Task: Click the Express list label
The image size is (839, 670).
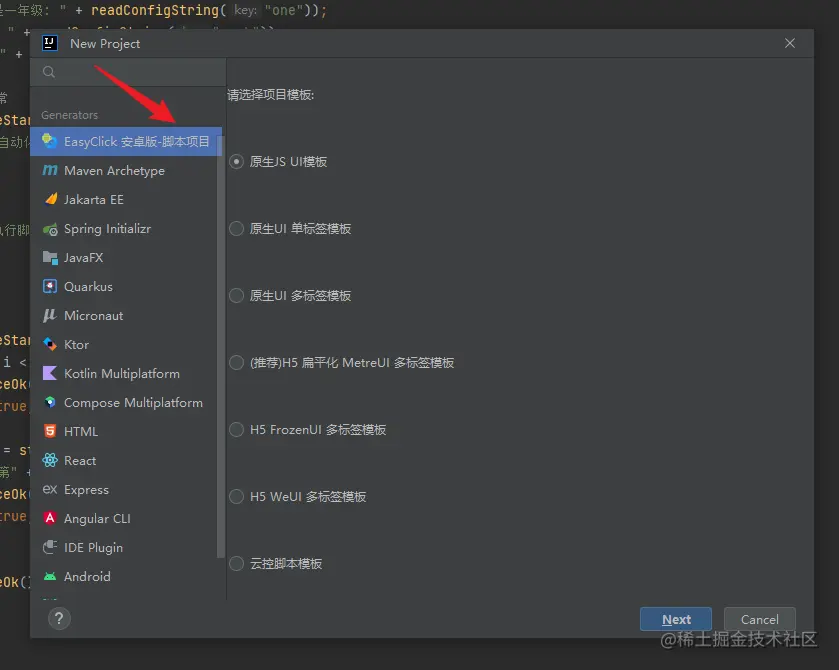Action: [86, 490]
